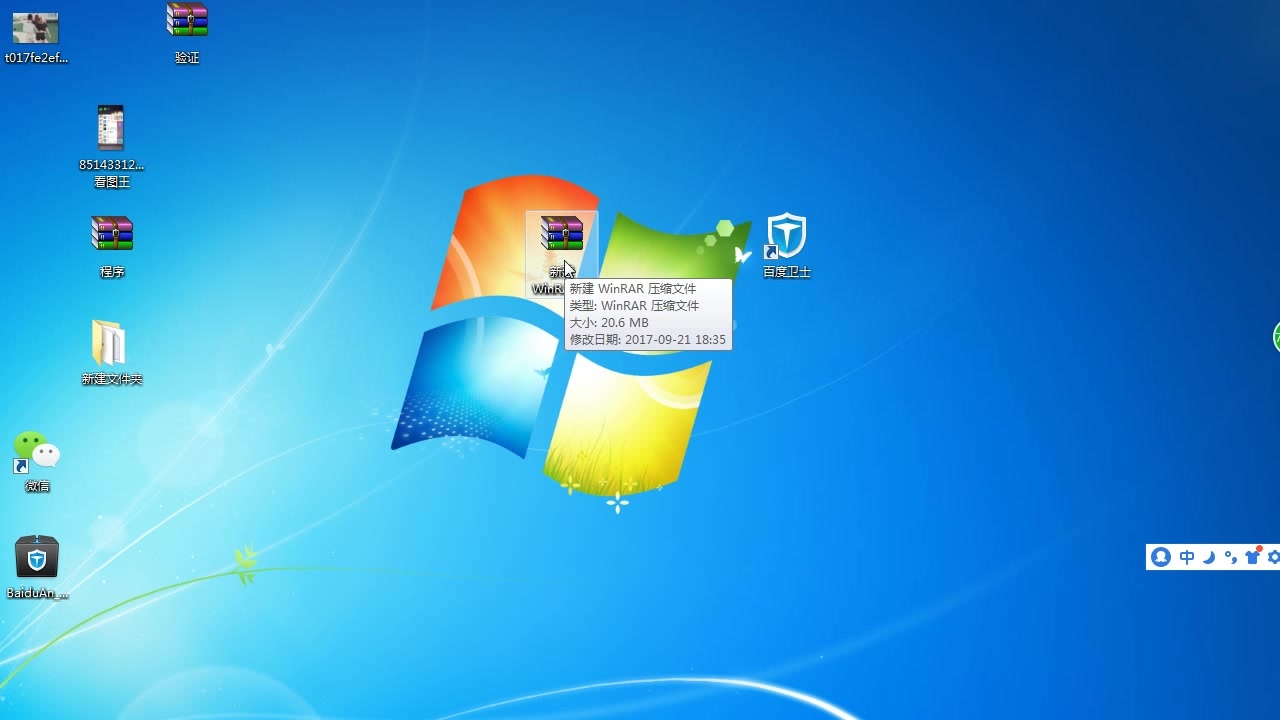Select the 百度卫士 shield shortcut icon
1280x720 pixels.
tap(787, 236)
